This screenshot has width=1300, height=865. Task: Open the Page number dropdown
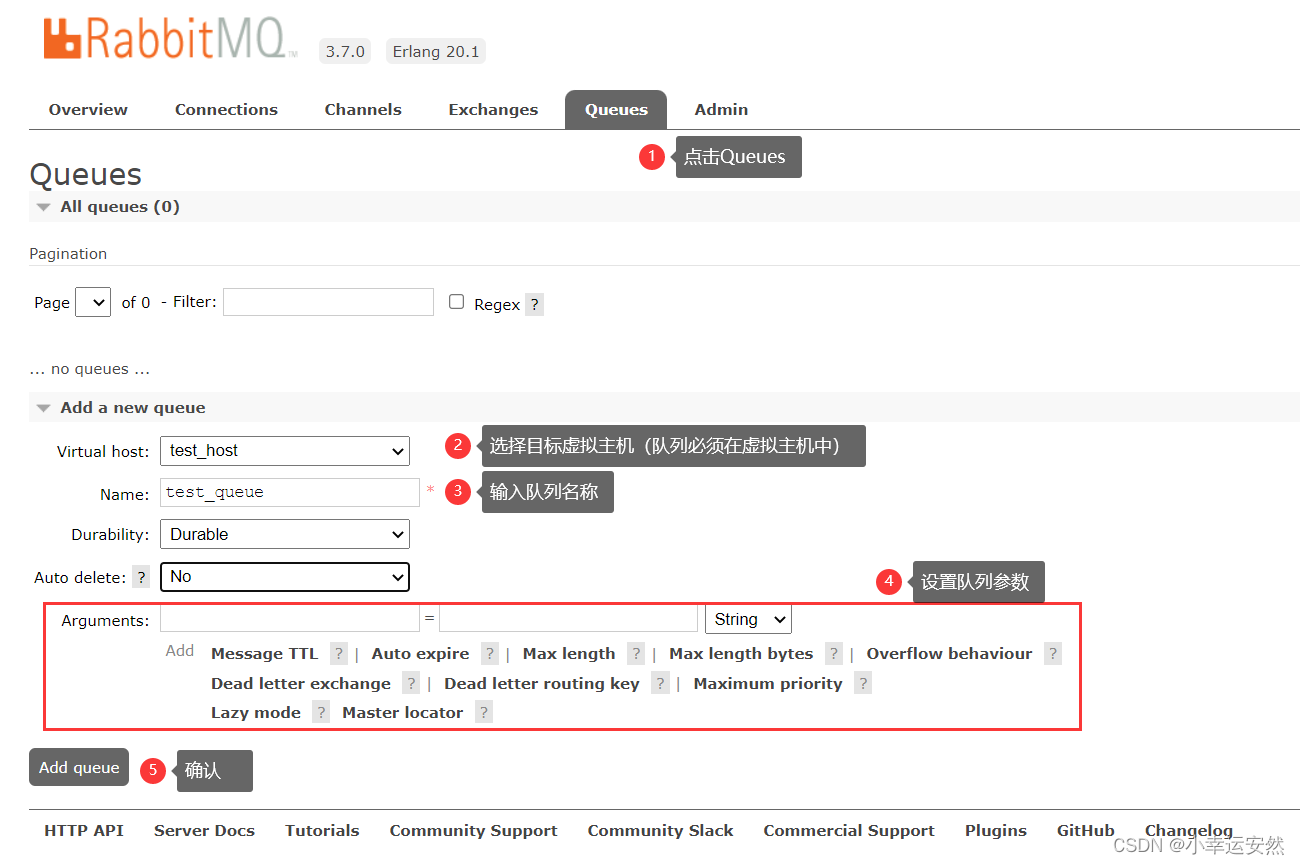(x=93, y=302)
